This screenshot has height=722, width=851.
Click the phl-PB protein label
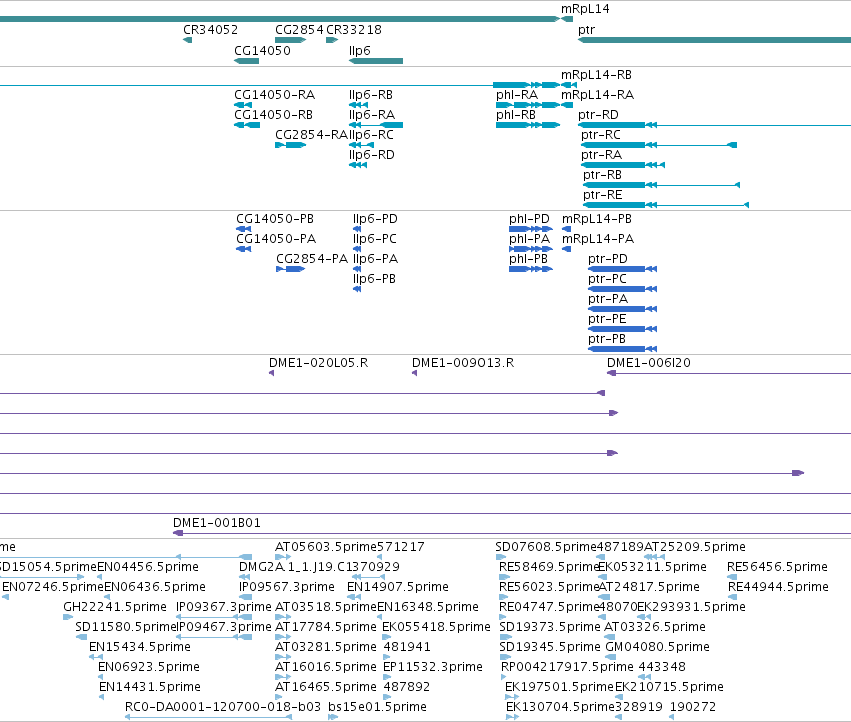click(x=529, y=259)
